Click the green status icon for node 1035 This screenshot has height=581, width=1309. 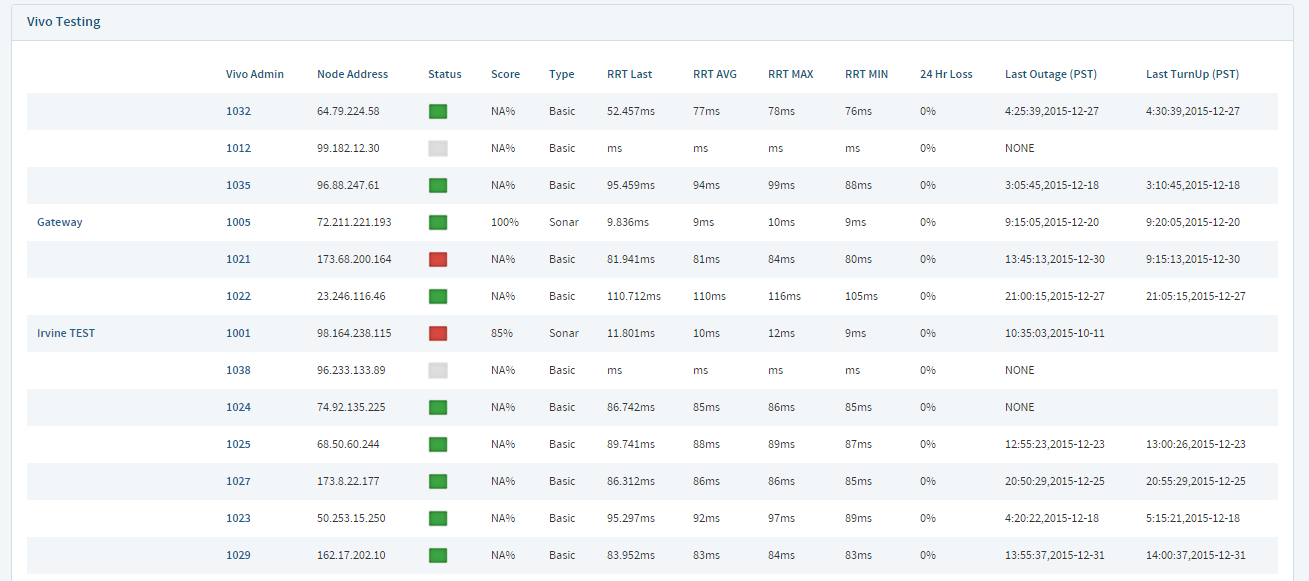(438, 185)
